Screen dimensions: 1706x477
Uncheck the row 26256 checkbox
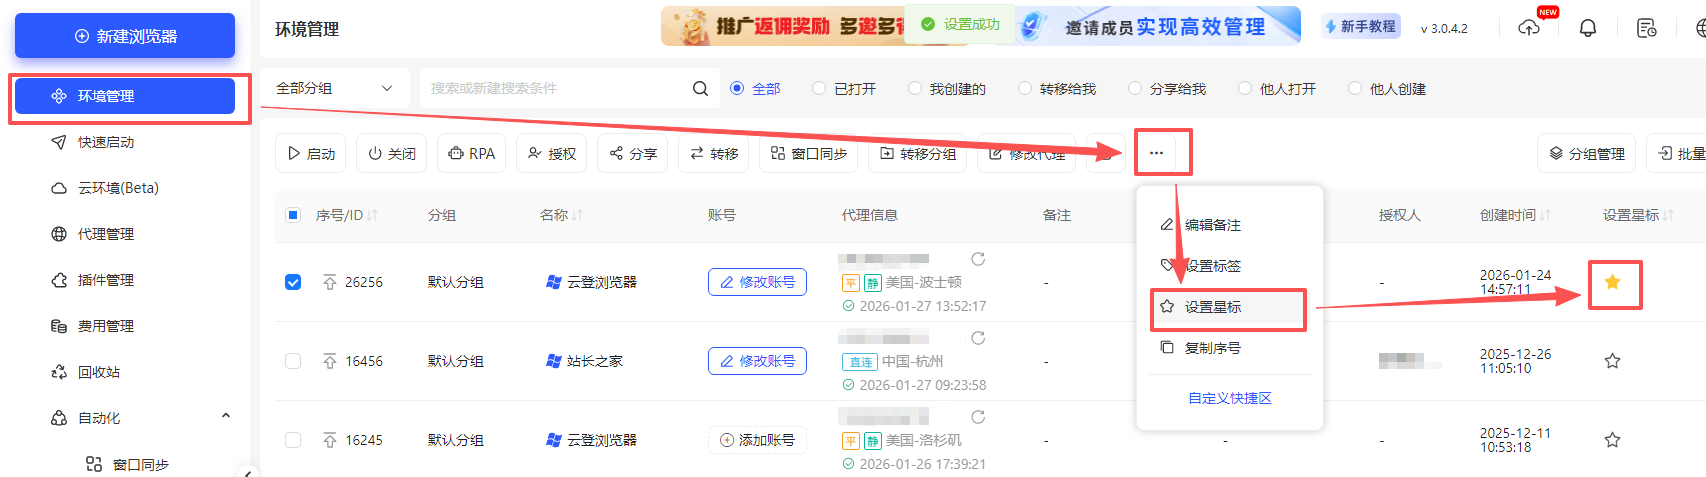coord(293,282)
